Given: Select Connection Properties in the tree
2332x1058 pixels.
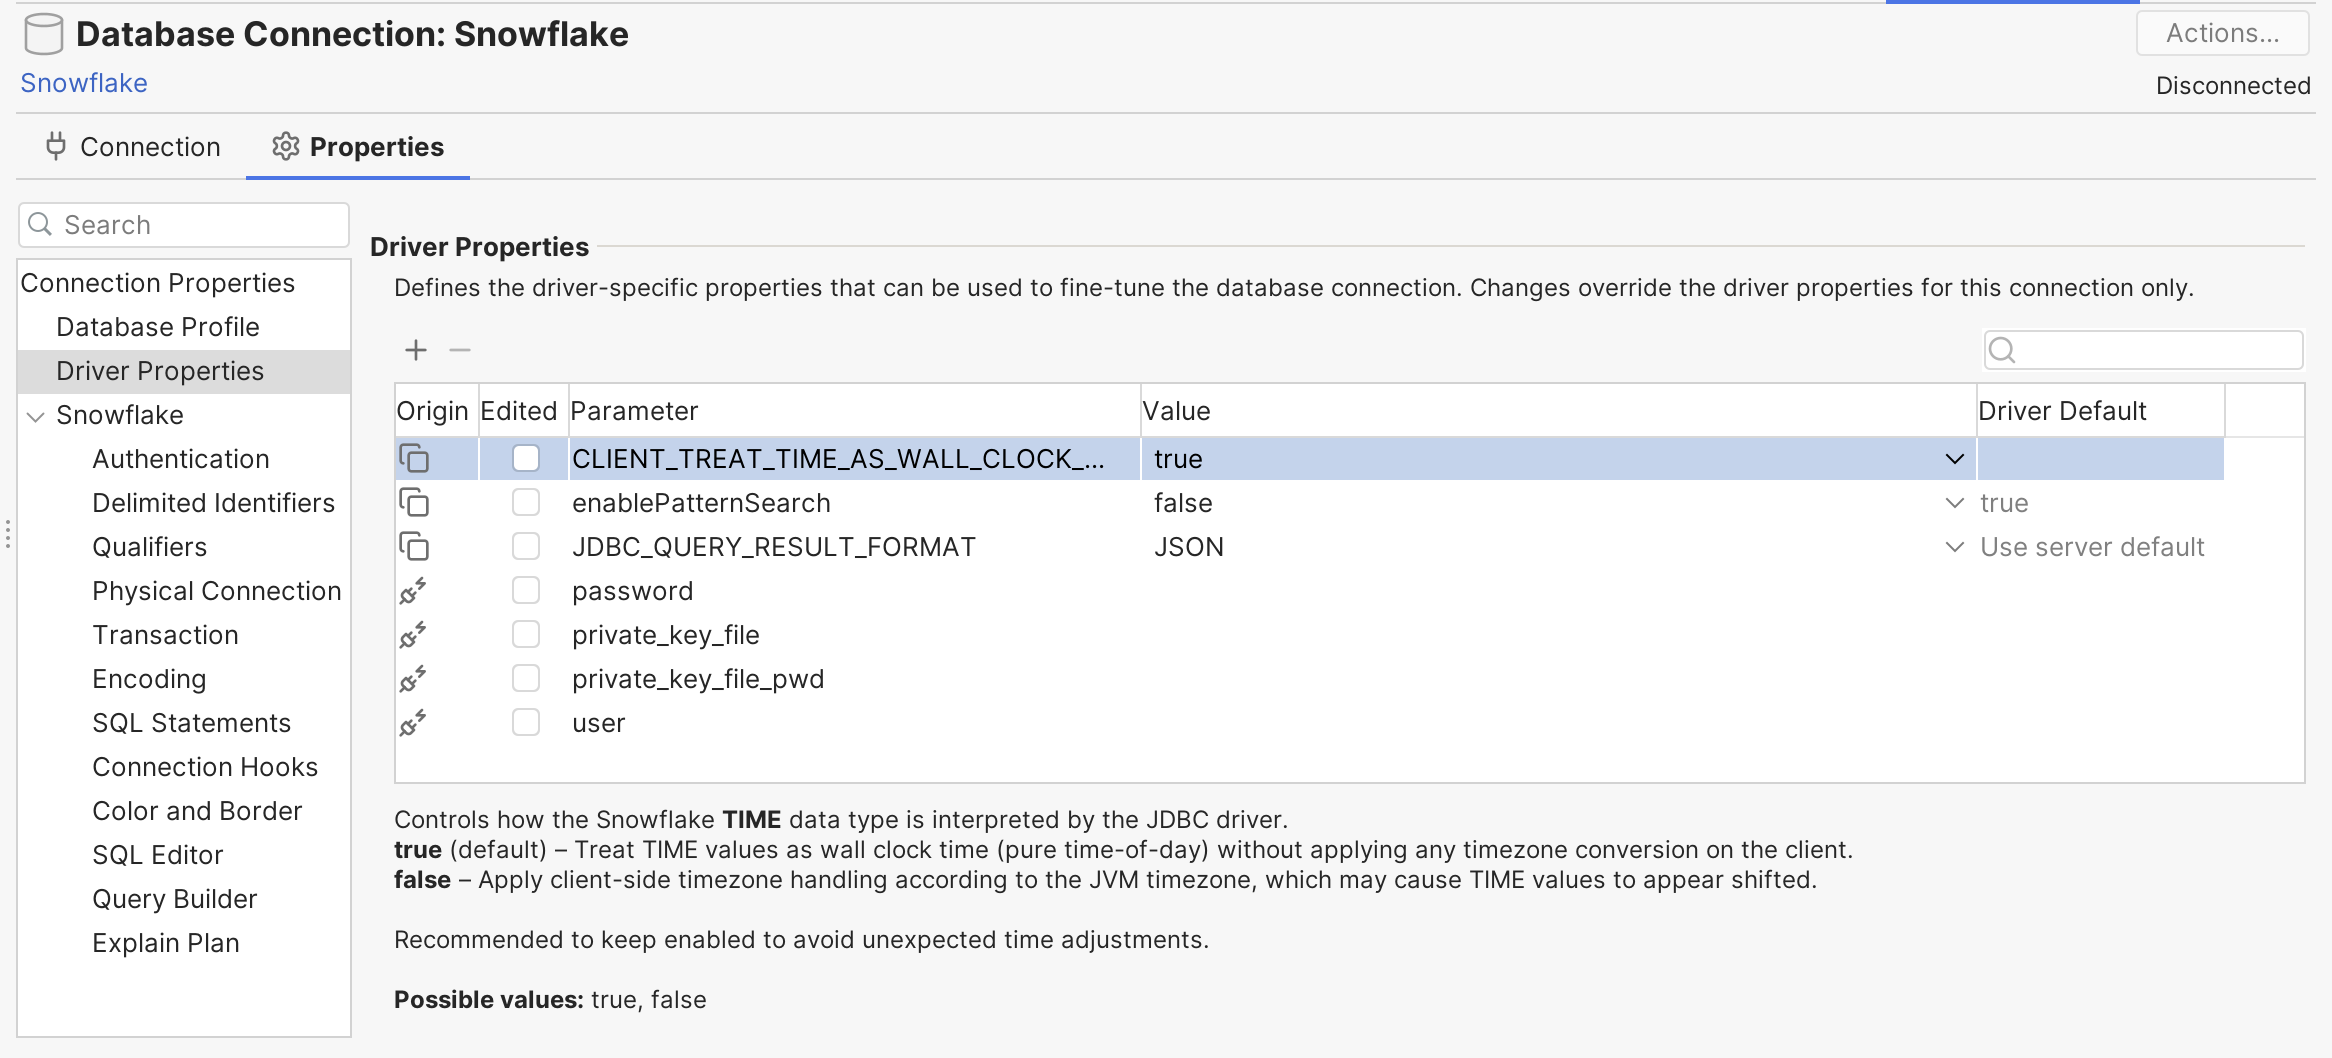Looking at the screenshot, I should (158, 283).
